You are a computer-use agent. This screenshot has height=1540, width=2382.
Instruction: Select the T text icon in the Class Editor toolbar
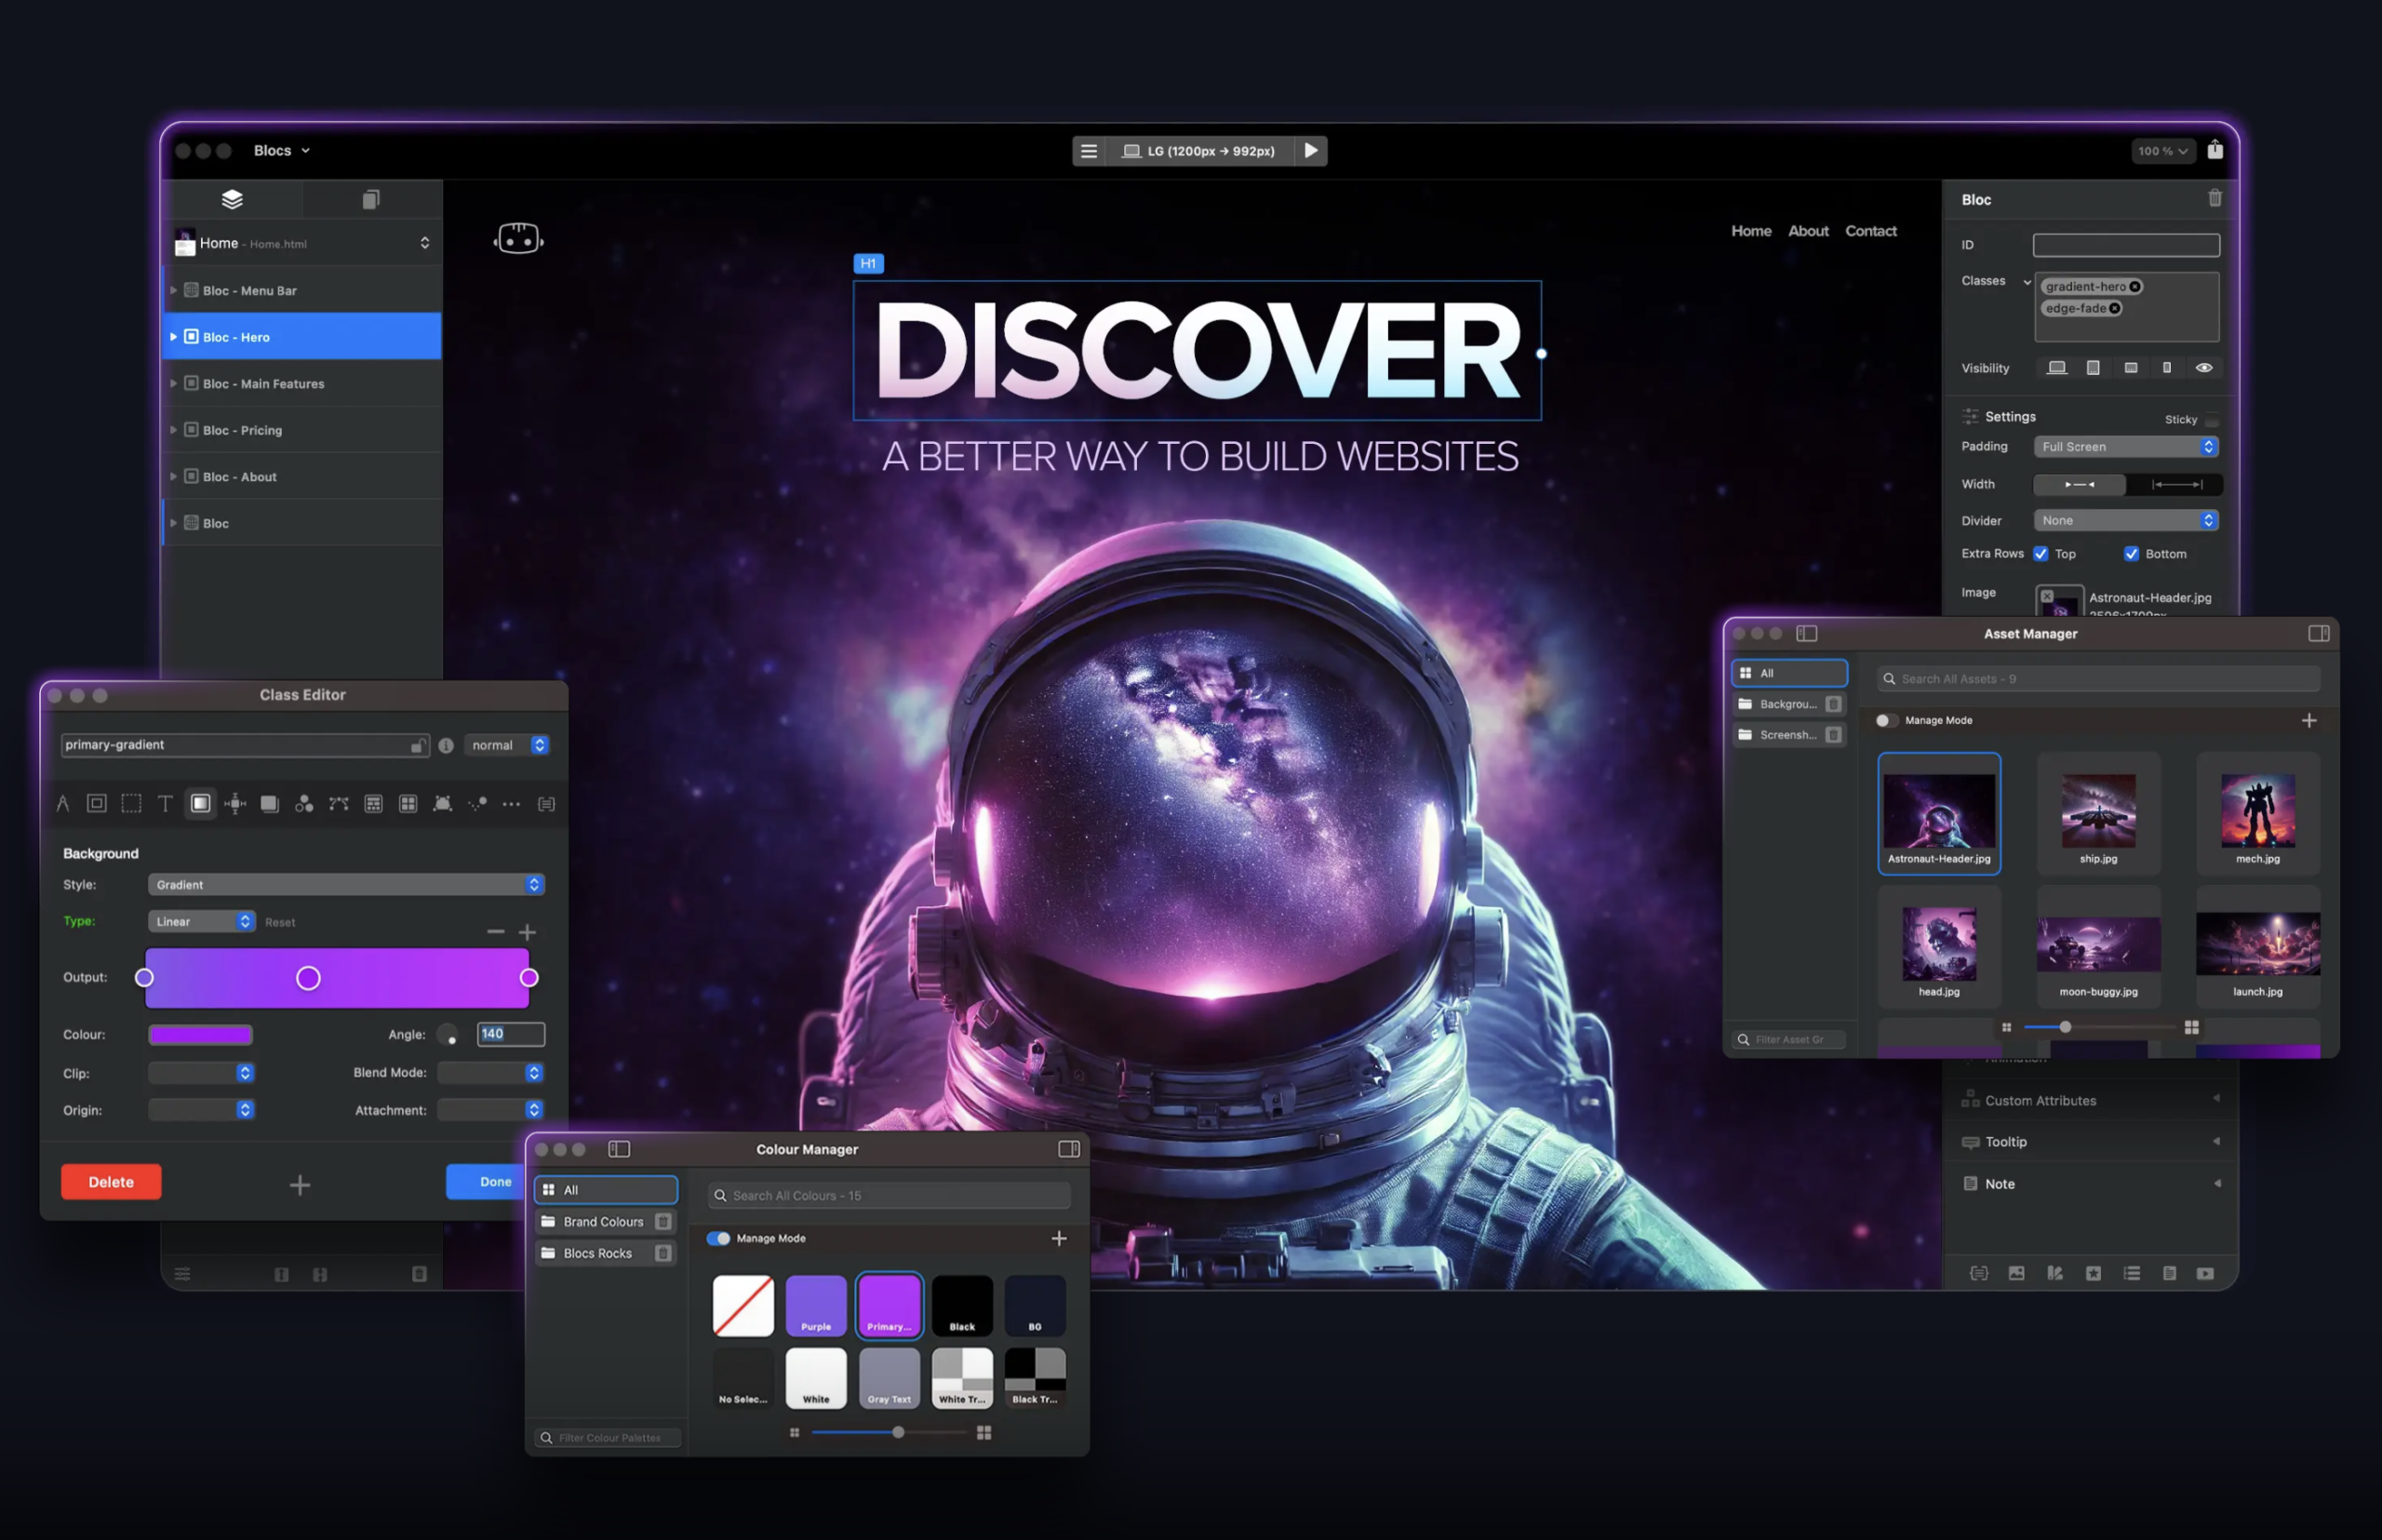click(x=165, y=803)
